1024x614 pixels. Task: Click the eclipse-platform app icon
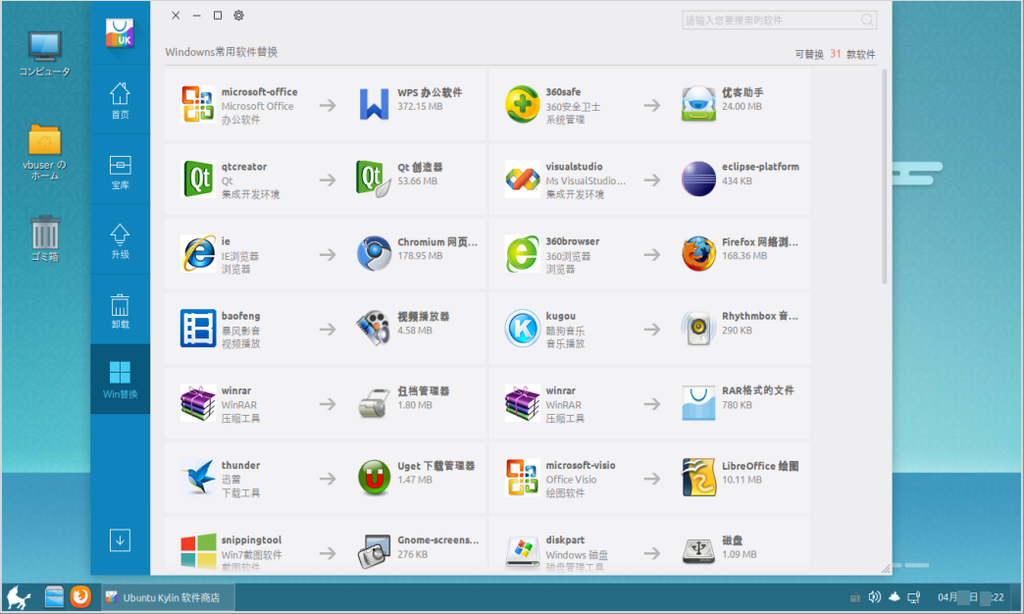click(x=700, y=178)
